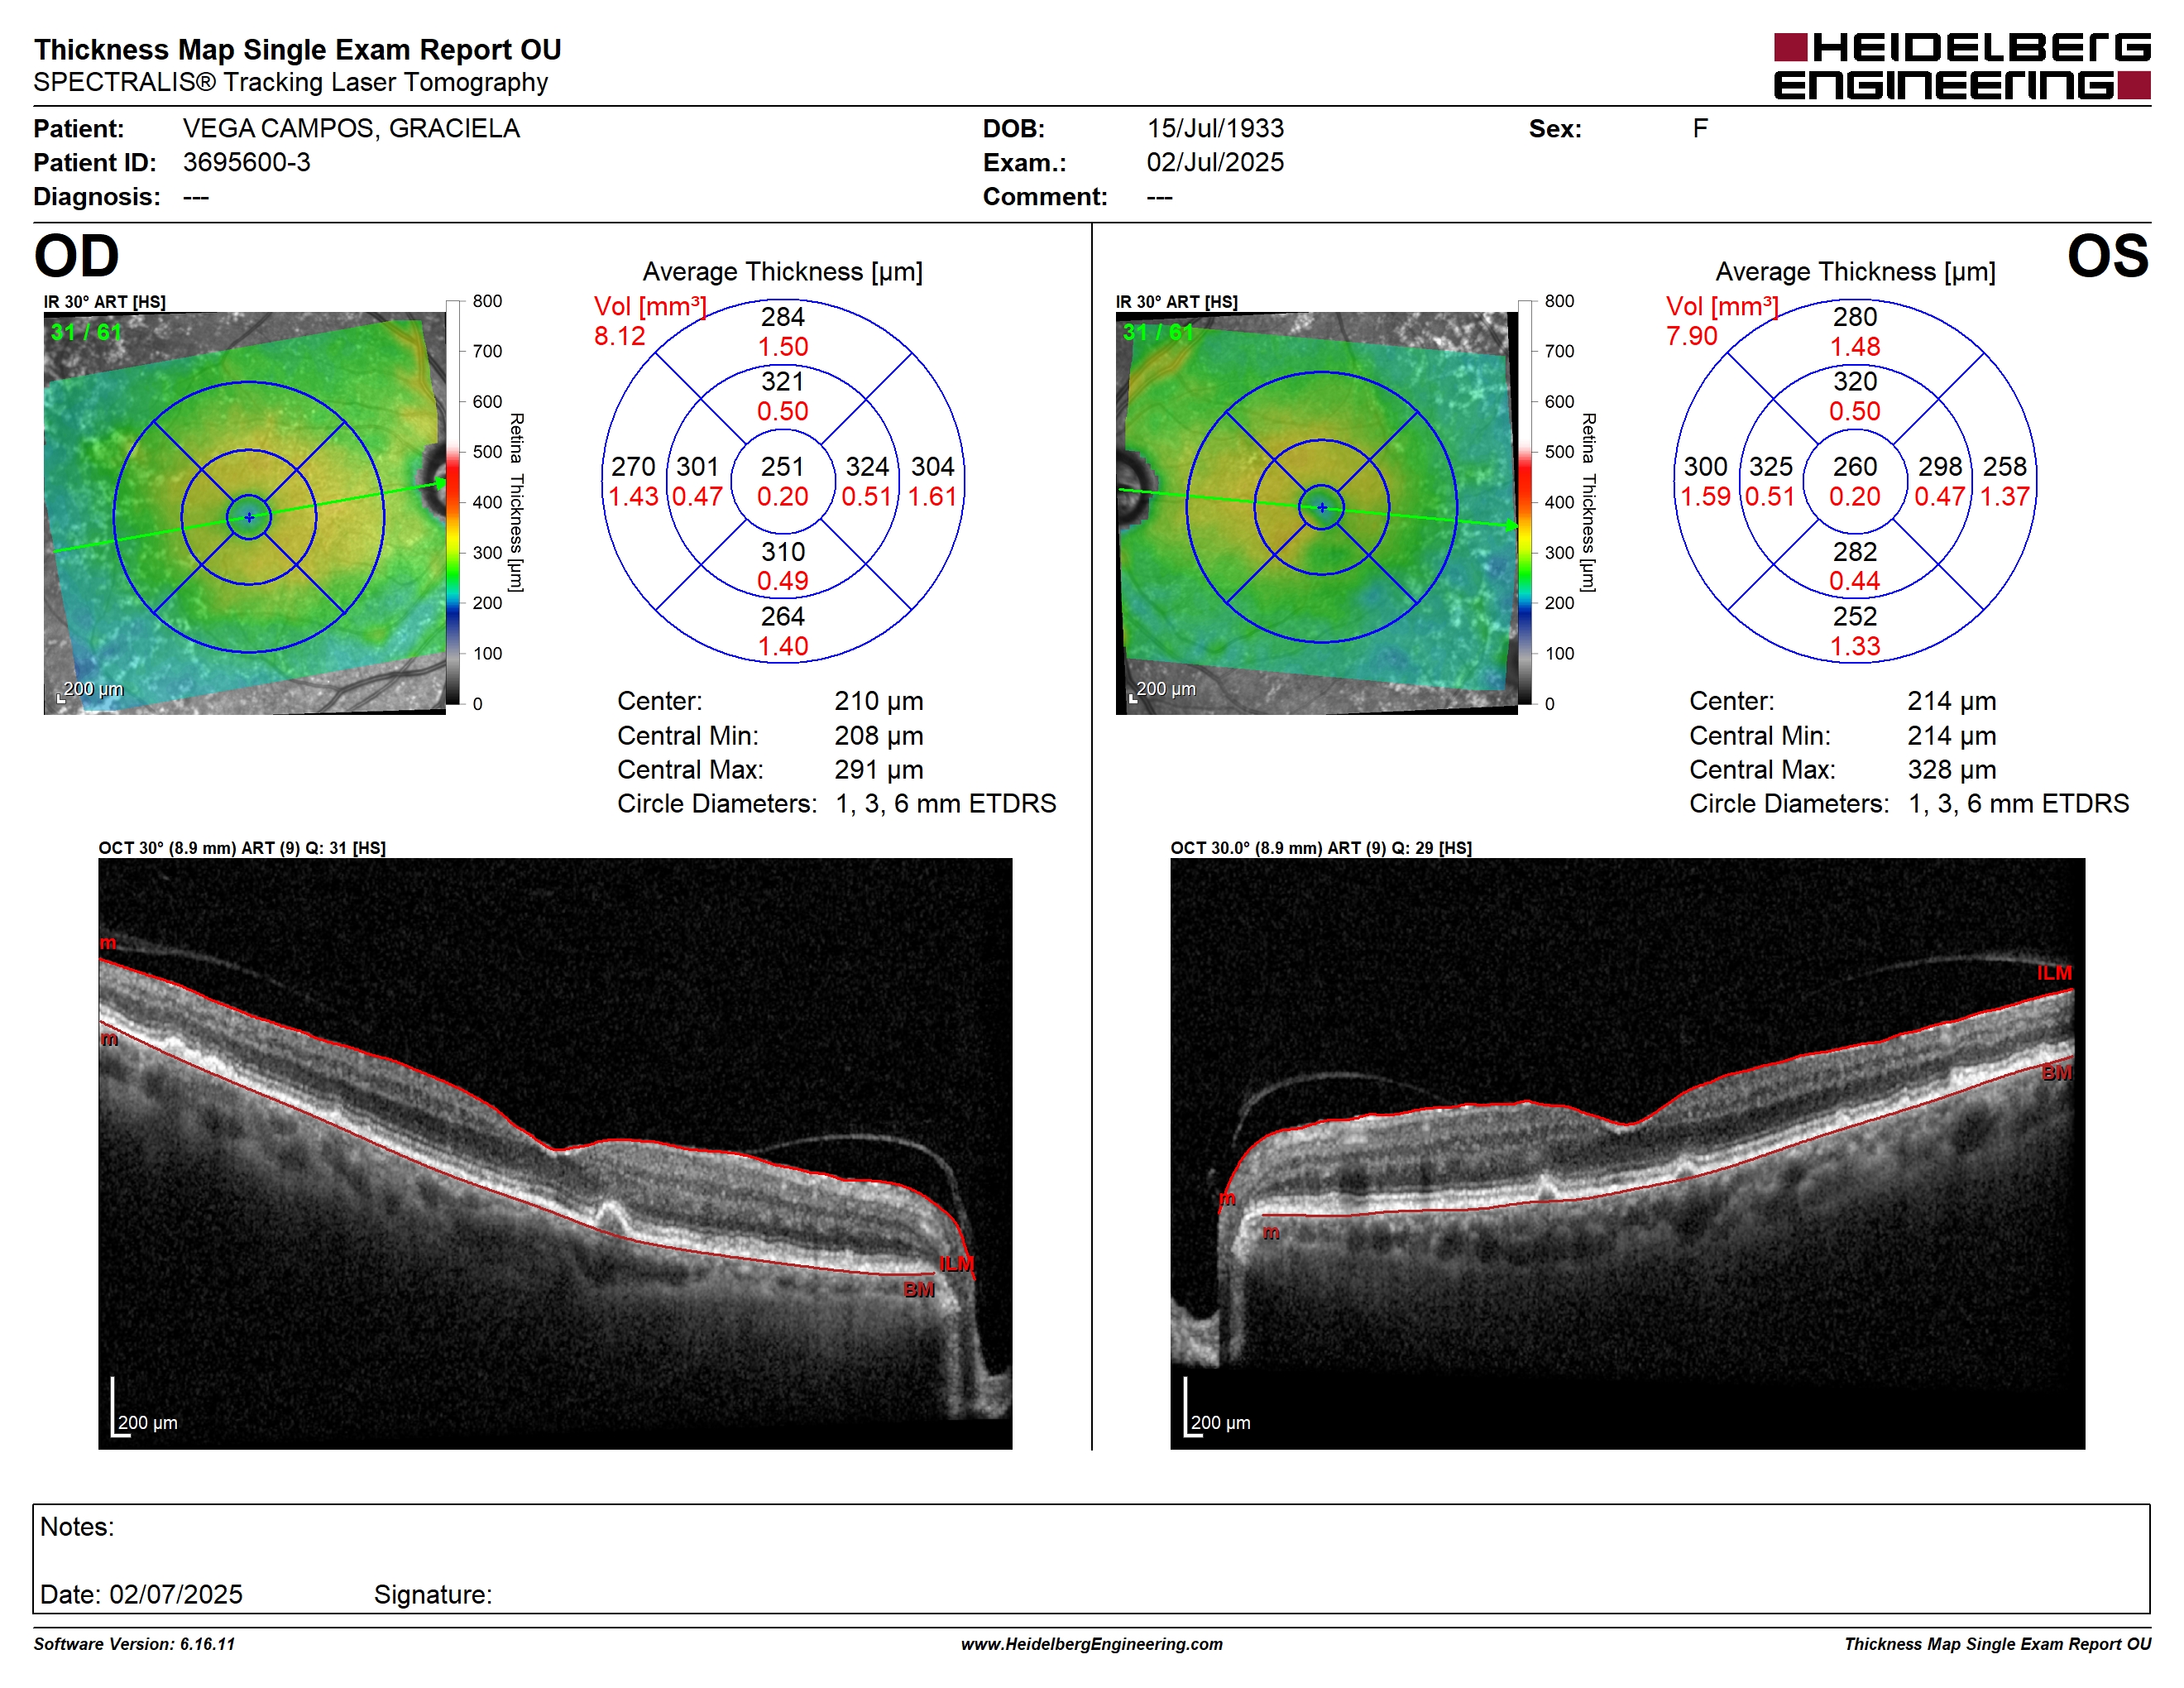Click the OD total volume 8.12

(x=619, y=336)
